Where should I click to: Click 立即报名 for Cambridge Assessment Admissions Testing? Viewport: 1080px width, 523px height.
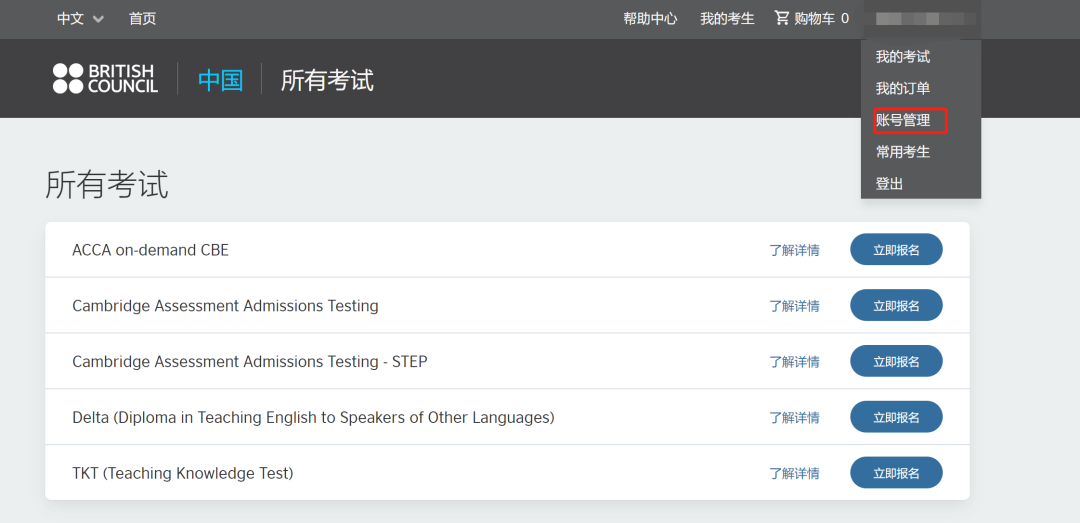point(896,305)
